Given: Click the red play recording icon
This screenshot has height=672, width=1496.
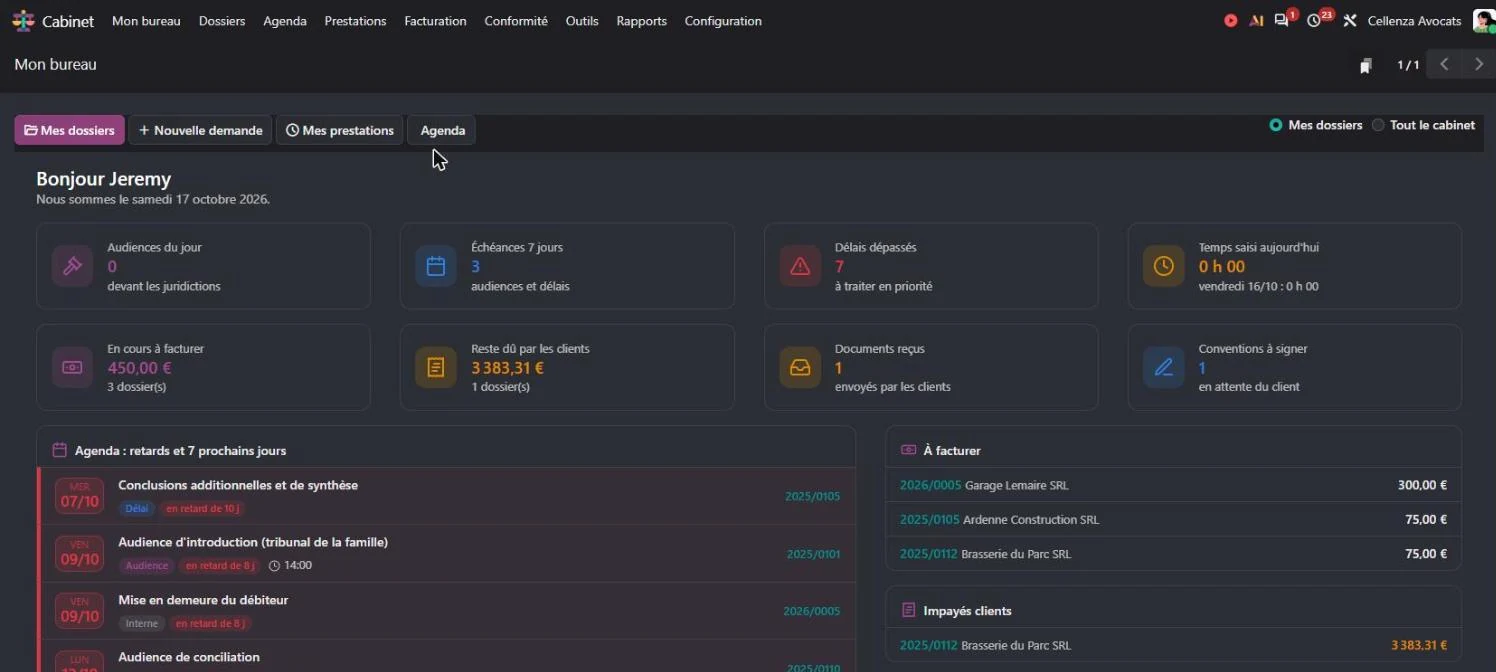Looking at the screenshot, I should [1231, 21].
